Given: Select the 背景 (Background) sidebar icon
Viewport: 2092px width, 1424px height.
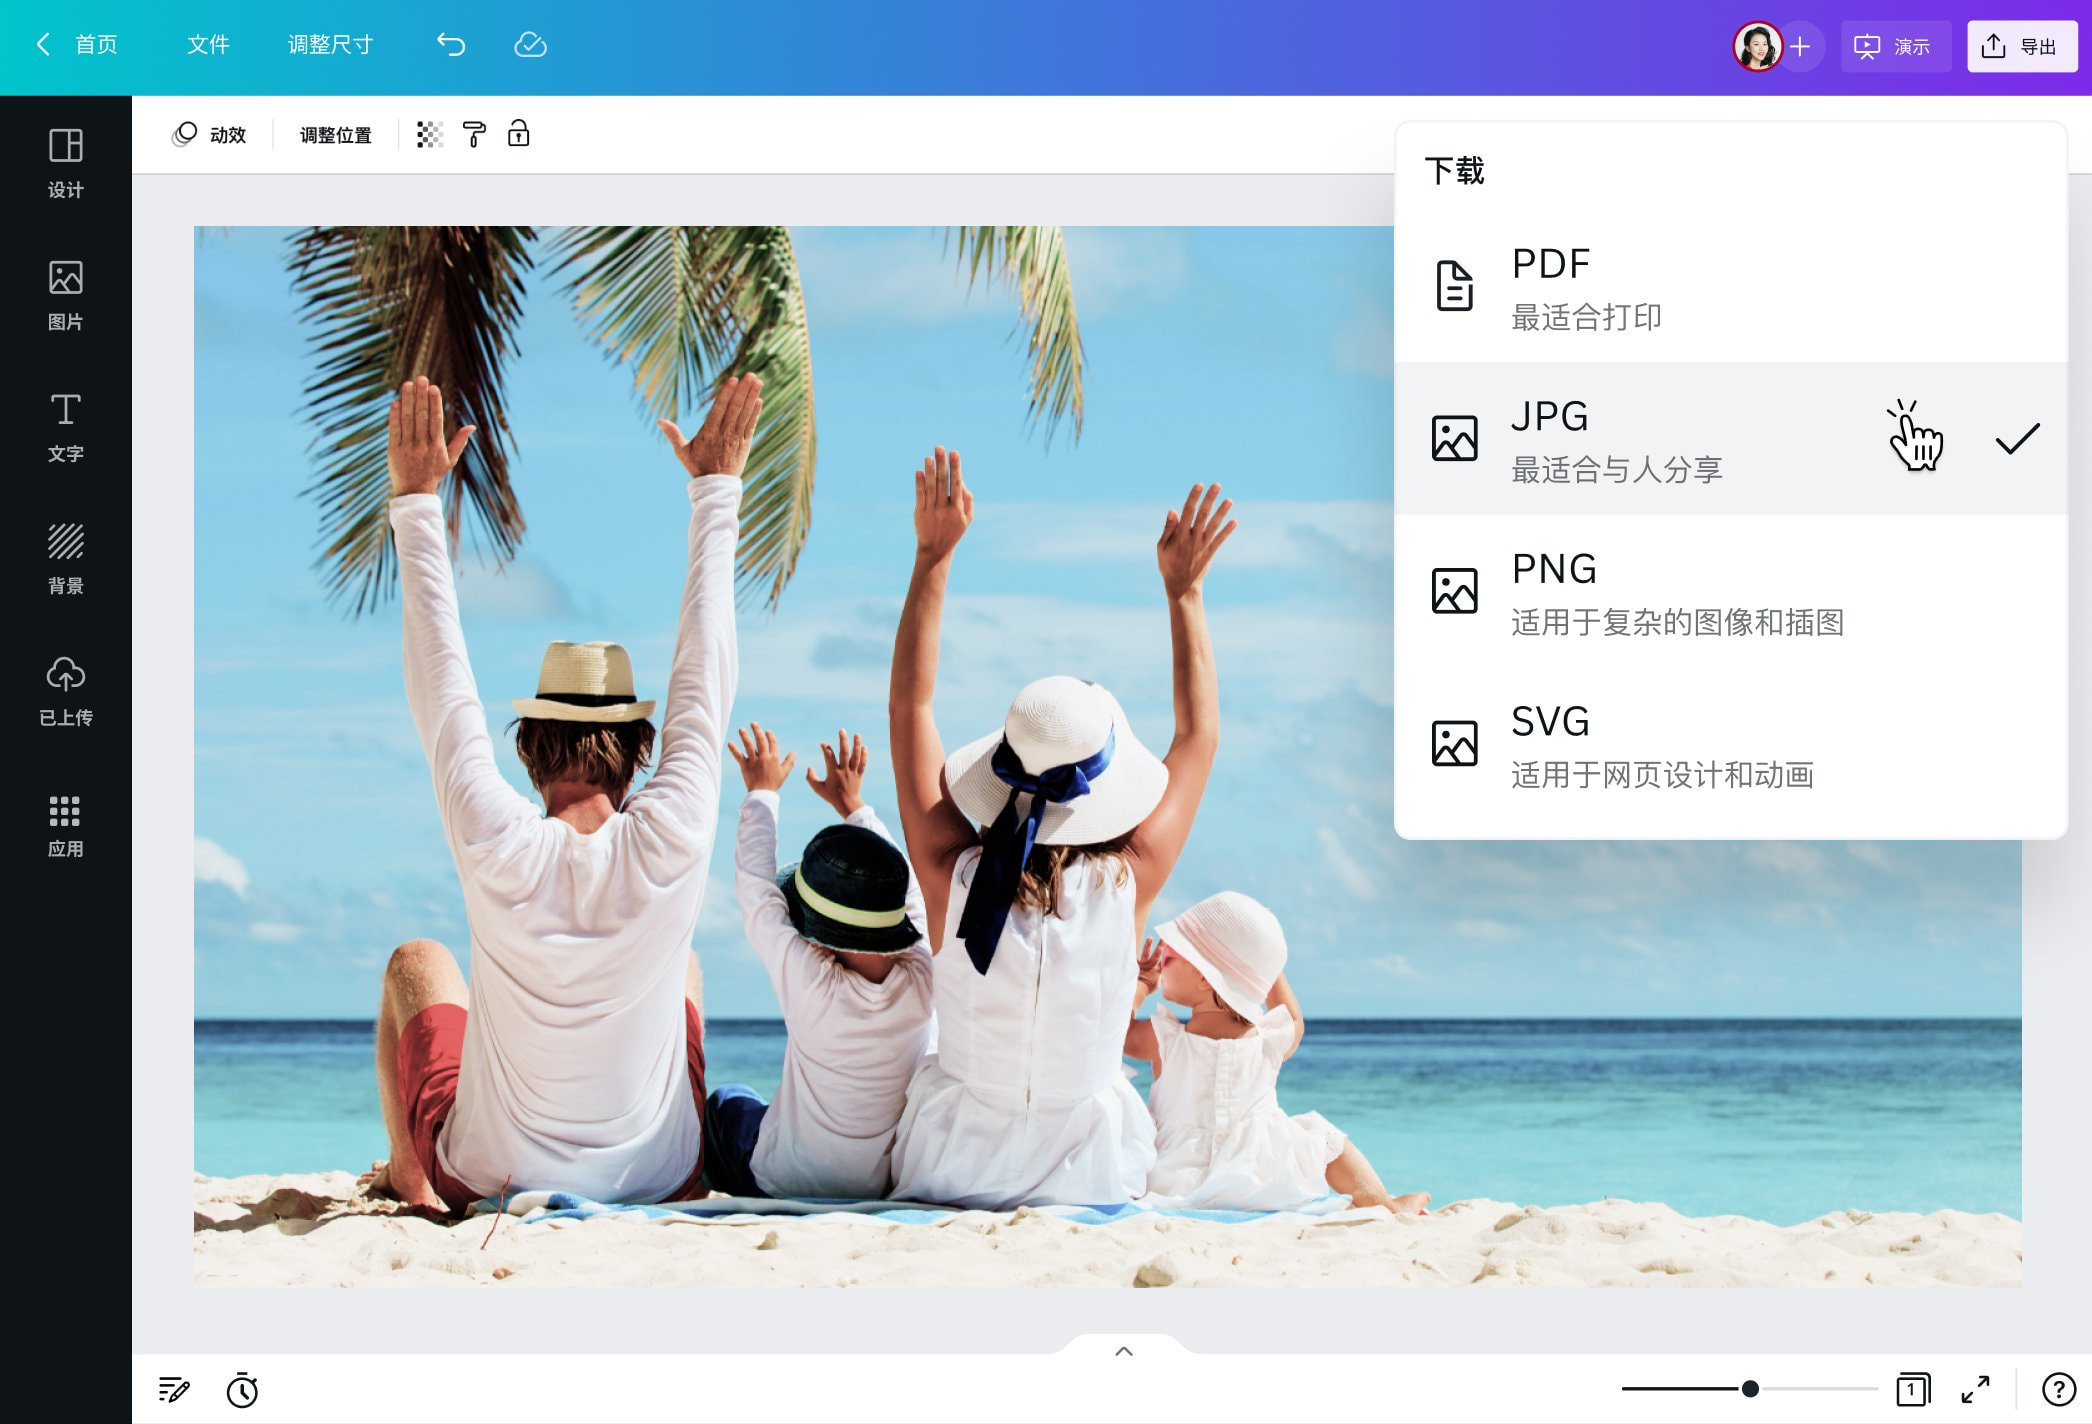Looking at the screenshot, I should 65,559.
